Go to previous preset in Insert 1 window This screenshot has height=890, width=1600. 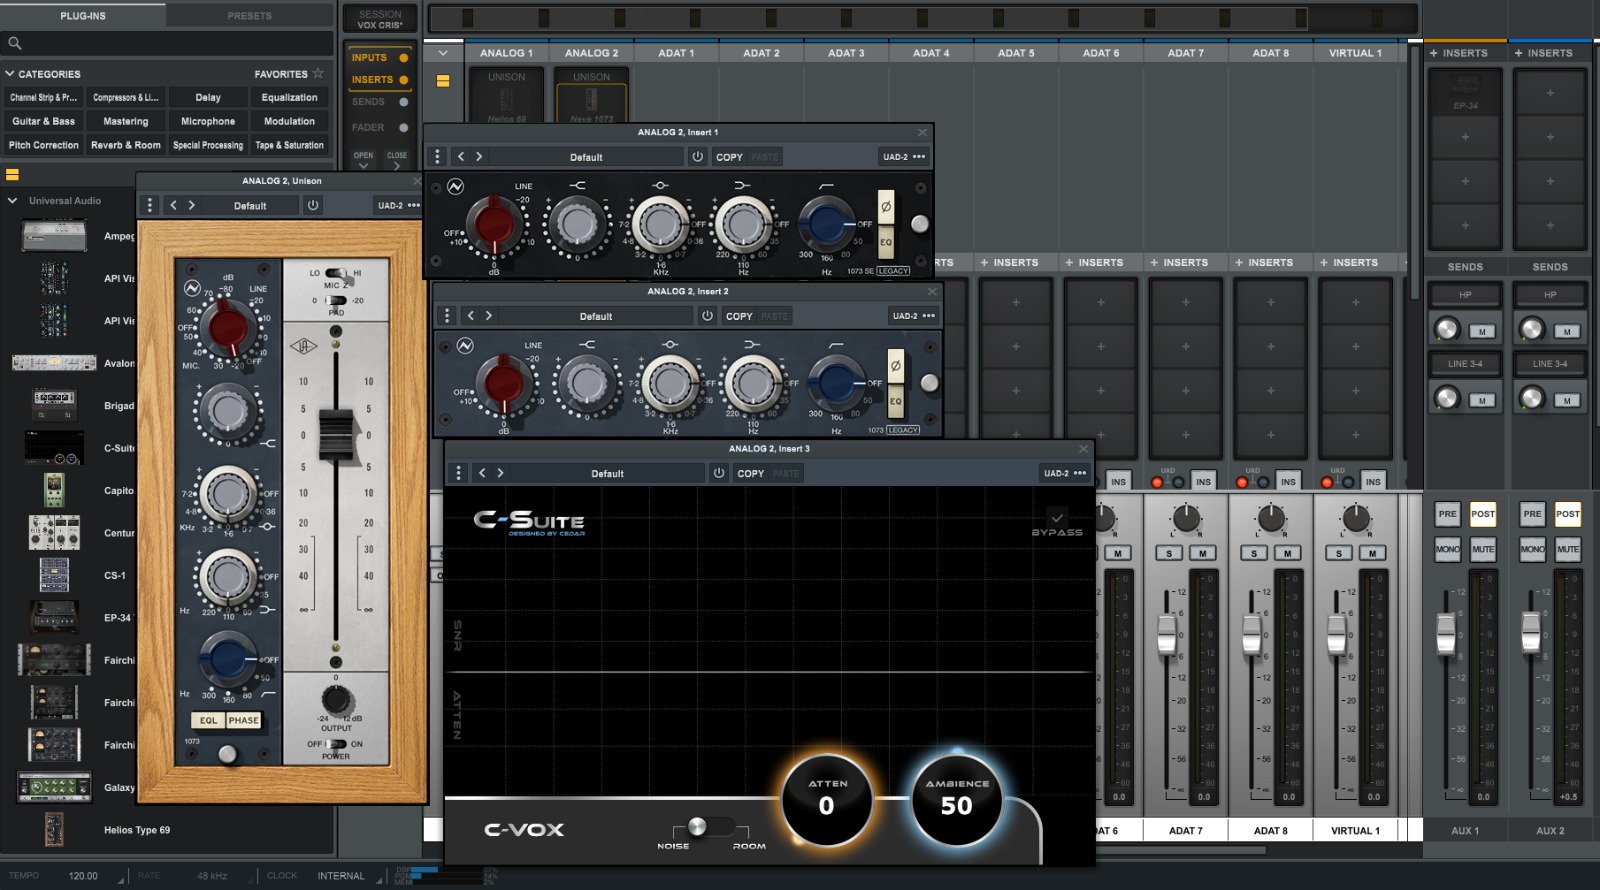(x=460, y=157)
